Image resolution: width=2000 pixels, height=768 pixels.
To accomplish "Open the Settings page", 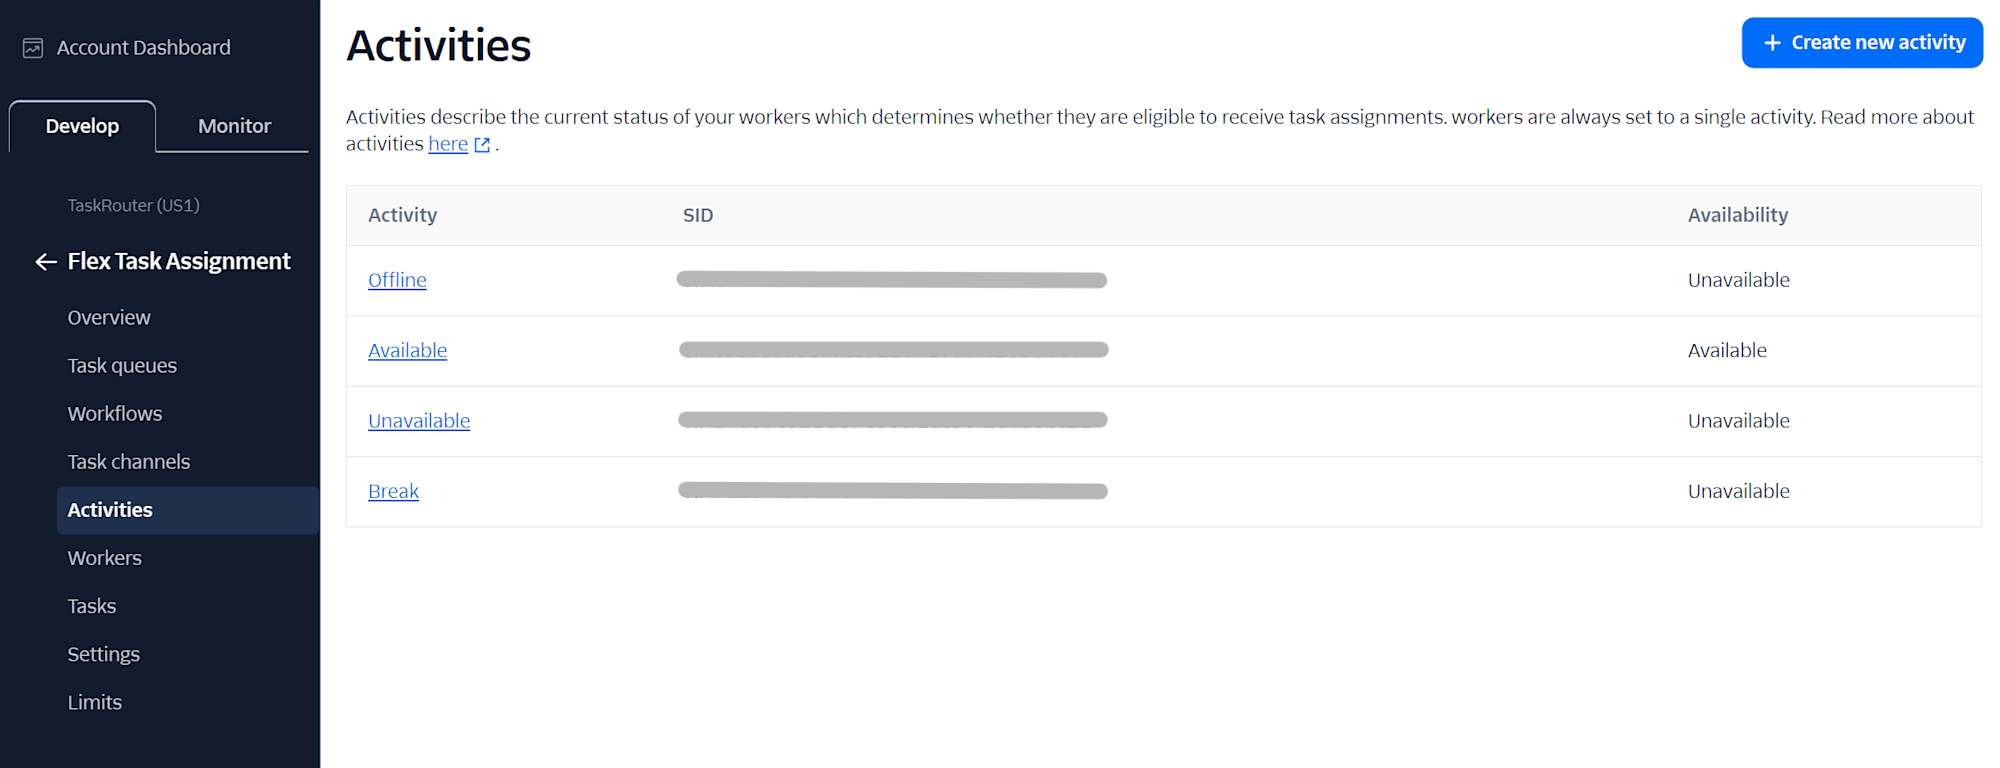I will click(x=104, y=654).
